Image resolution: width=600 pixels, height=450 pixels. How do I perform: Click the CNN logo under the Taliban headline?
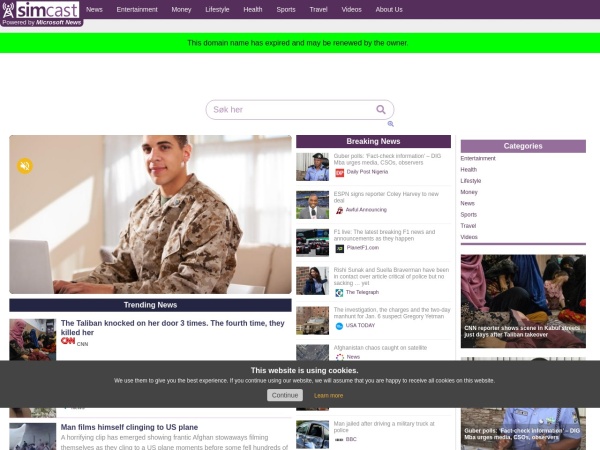(68, 341)
